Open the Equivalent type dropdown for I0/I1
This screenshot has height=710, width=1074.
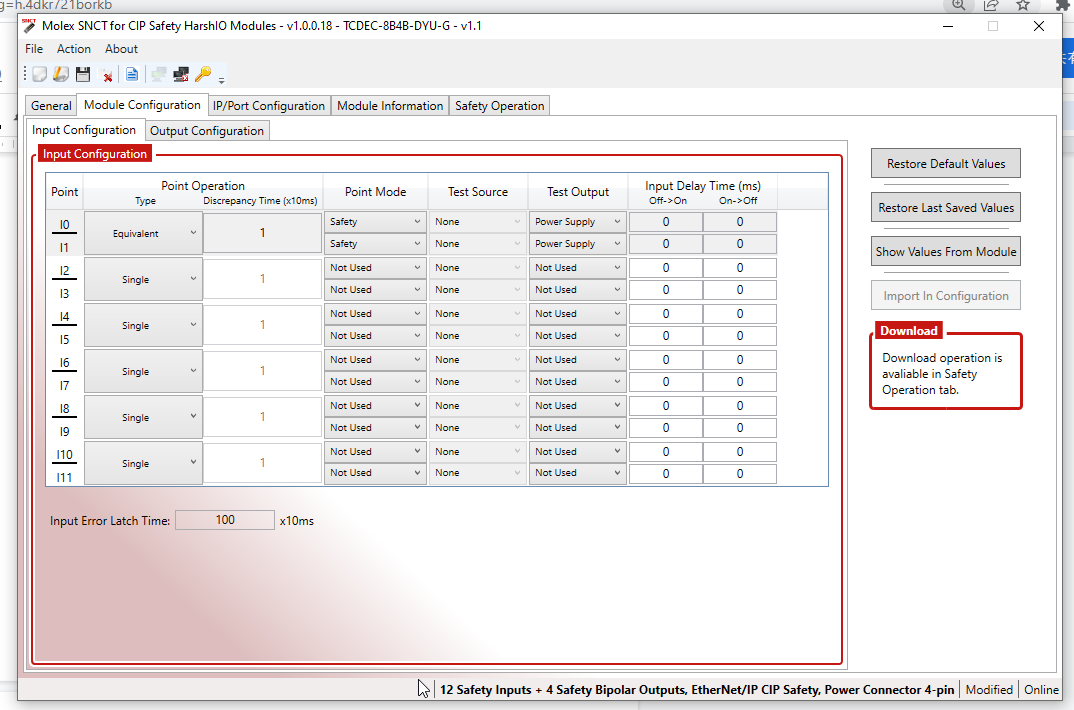pos(143,233)
